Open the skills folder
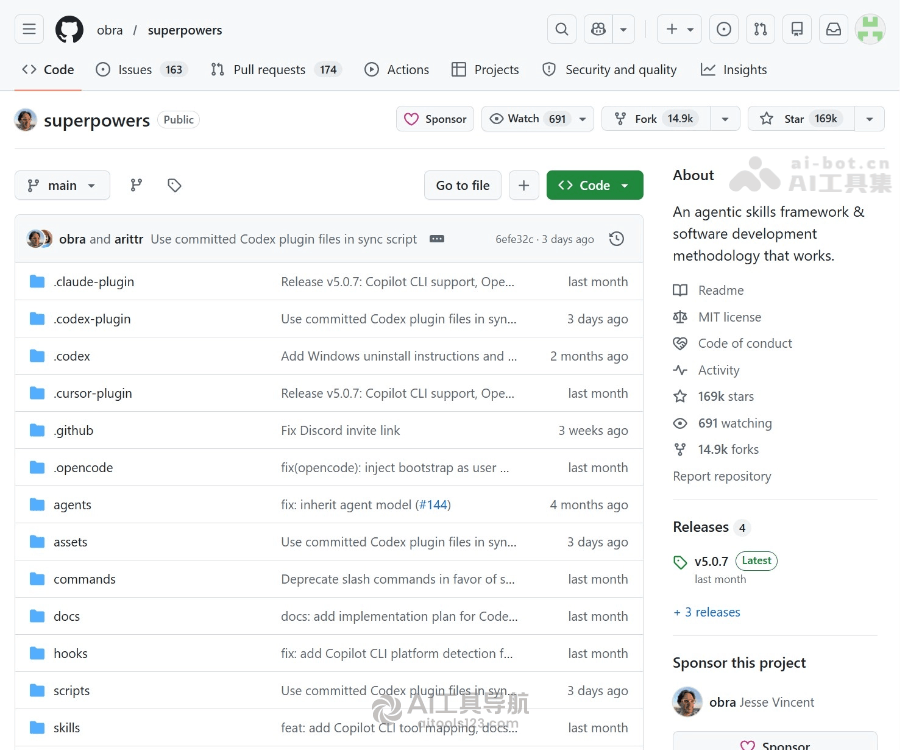Screen dimensions: 900x750 67,728
